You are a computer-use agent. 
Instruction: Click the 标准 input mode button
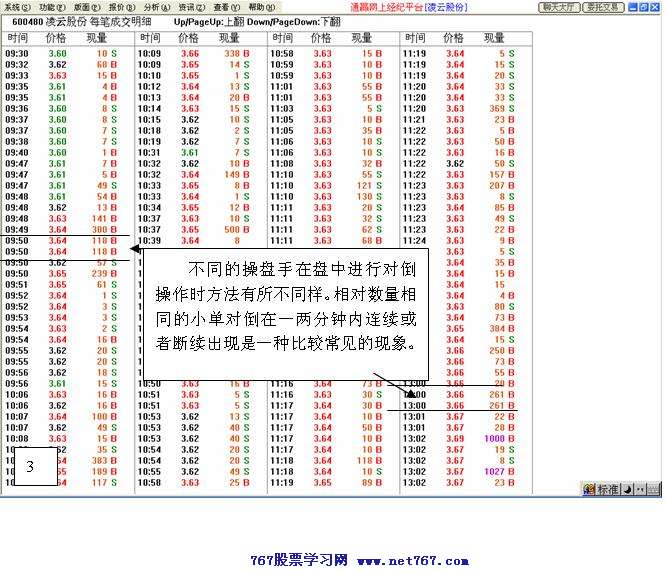(x=609, y=490)
